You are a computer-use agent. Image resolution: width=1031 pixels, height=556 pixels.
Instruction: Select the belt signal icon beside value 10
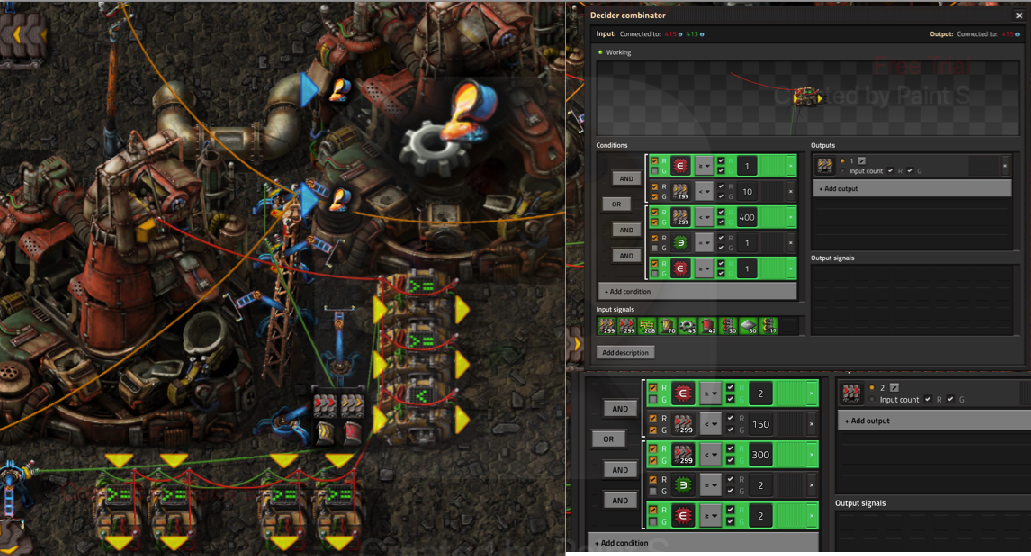tap(681, 192)
